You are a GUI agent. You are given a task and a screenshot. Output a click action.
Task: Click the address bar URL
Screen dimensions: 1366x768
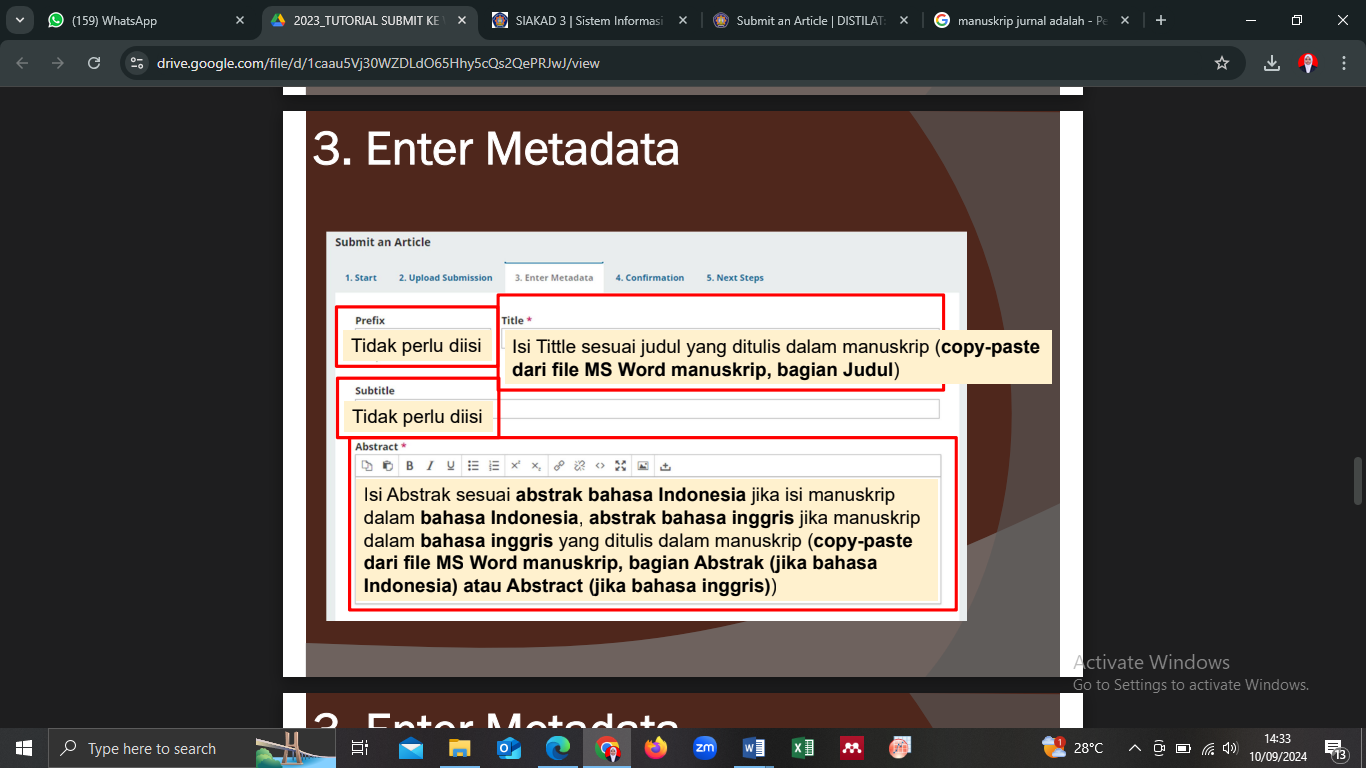pos(378,63)
